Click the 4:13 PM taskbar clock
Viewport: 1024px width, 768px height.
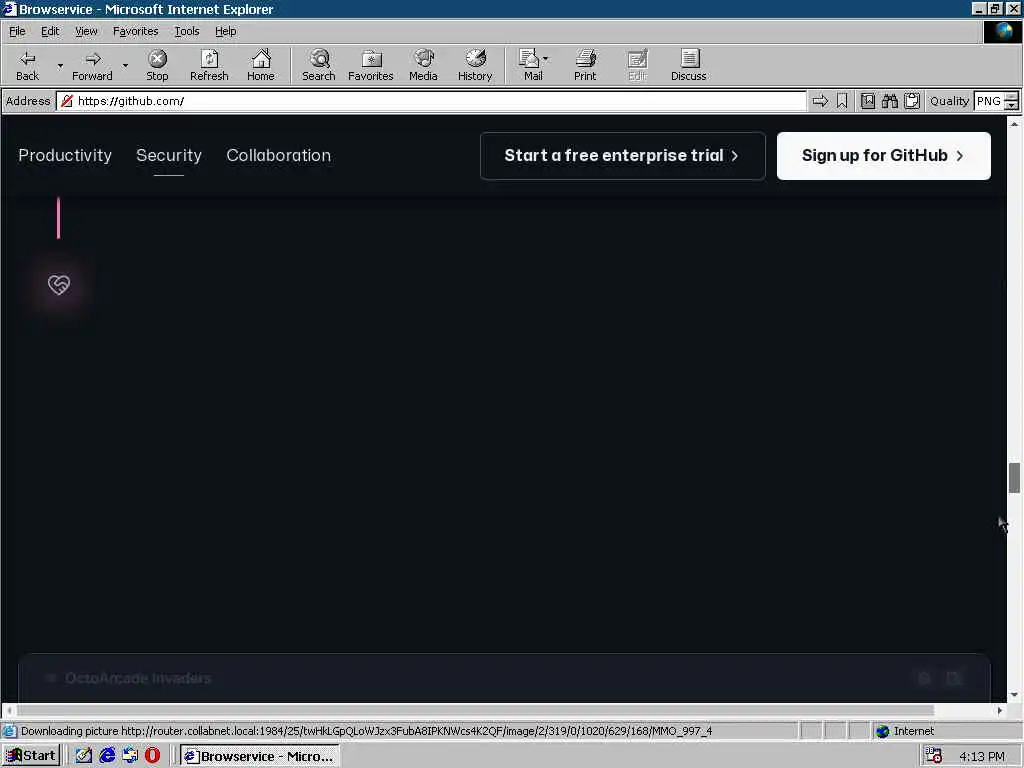pyautogui.click(x=982, y=756)
